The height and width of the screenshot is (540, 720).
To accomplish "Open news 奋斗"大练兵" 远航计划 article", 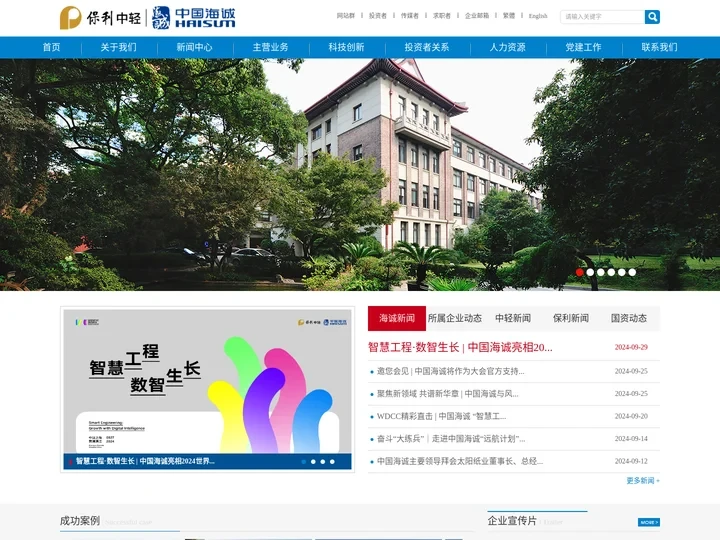I will click(451, 439).
